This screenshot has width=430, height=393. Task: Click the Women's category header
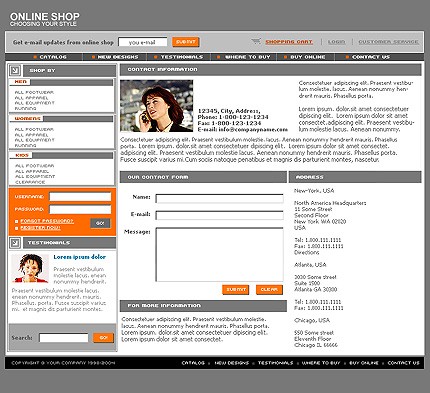point(27,119)
